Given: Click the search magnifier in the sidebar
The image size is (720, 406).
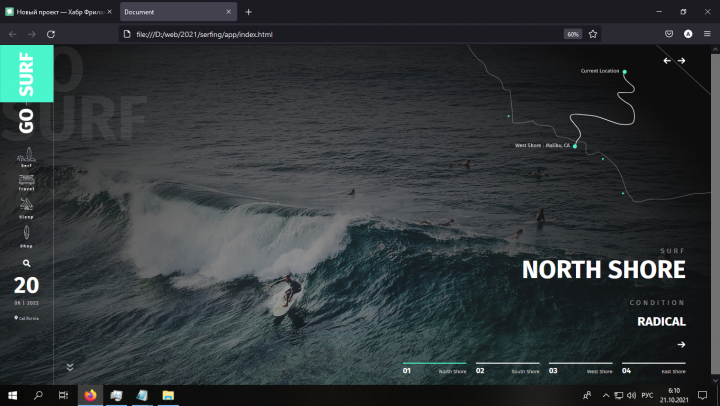Looking at the screenshot, I should click(27, 263).
